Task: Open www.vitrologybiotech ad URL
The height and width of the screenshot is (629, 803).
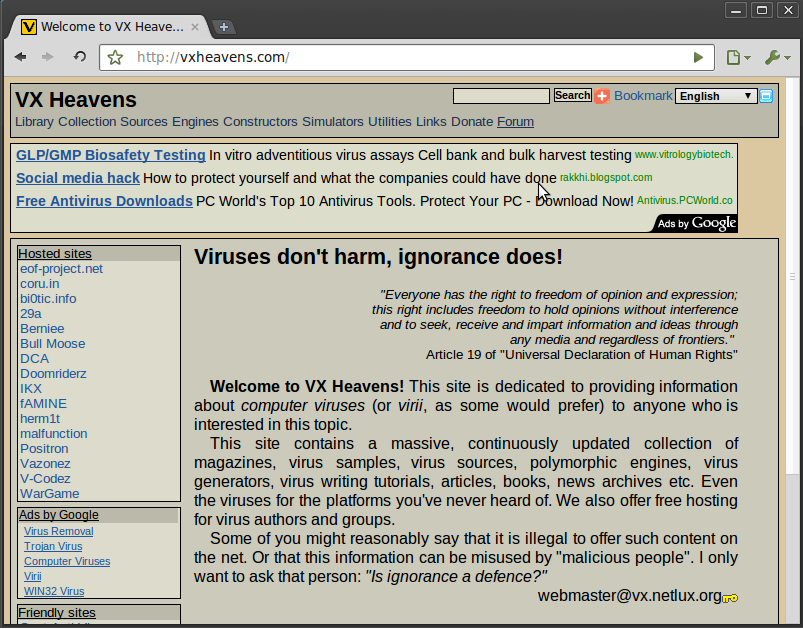Action: tap(684, 155)
